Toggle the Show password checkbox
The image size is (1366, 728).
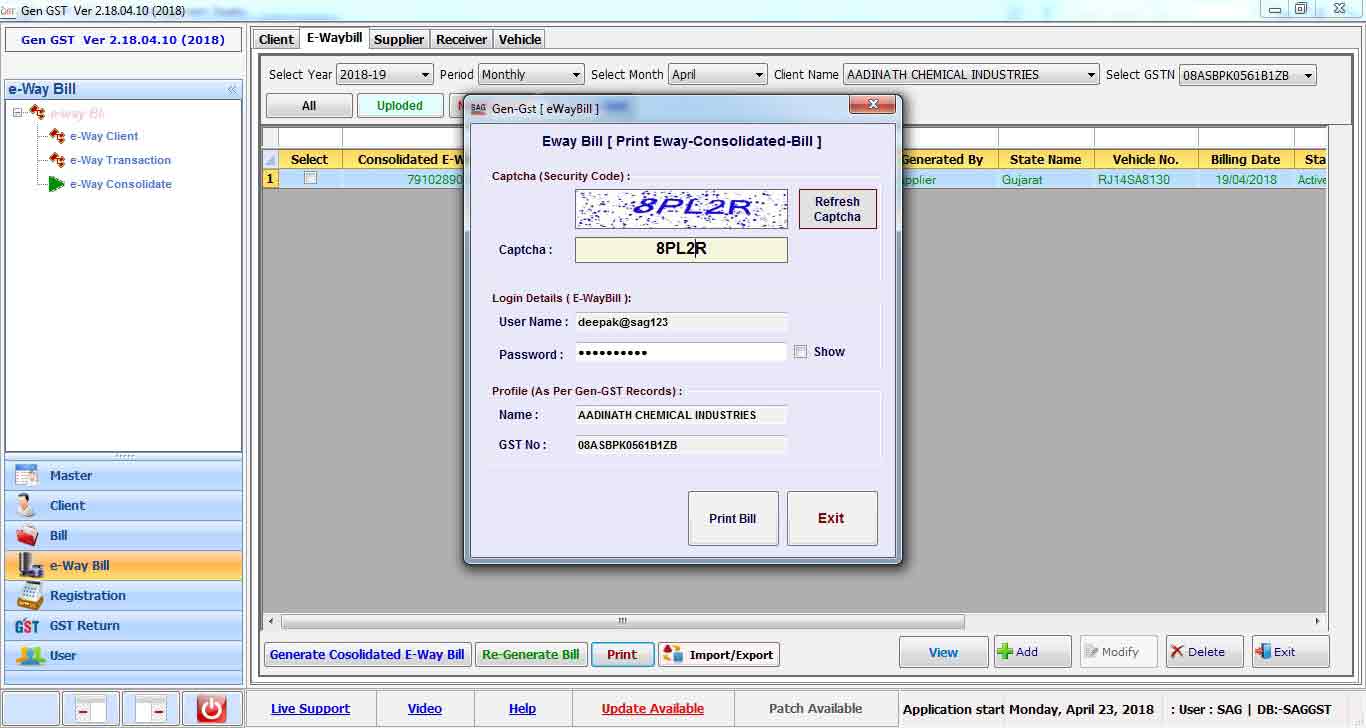coord(800,352)
